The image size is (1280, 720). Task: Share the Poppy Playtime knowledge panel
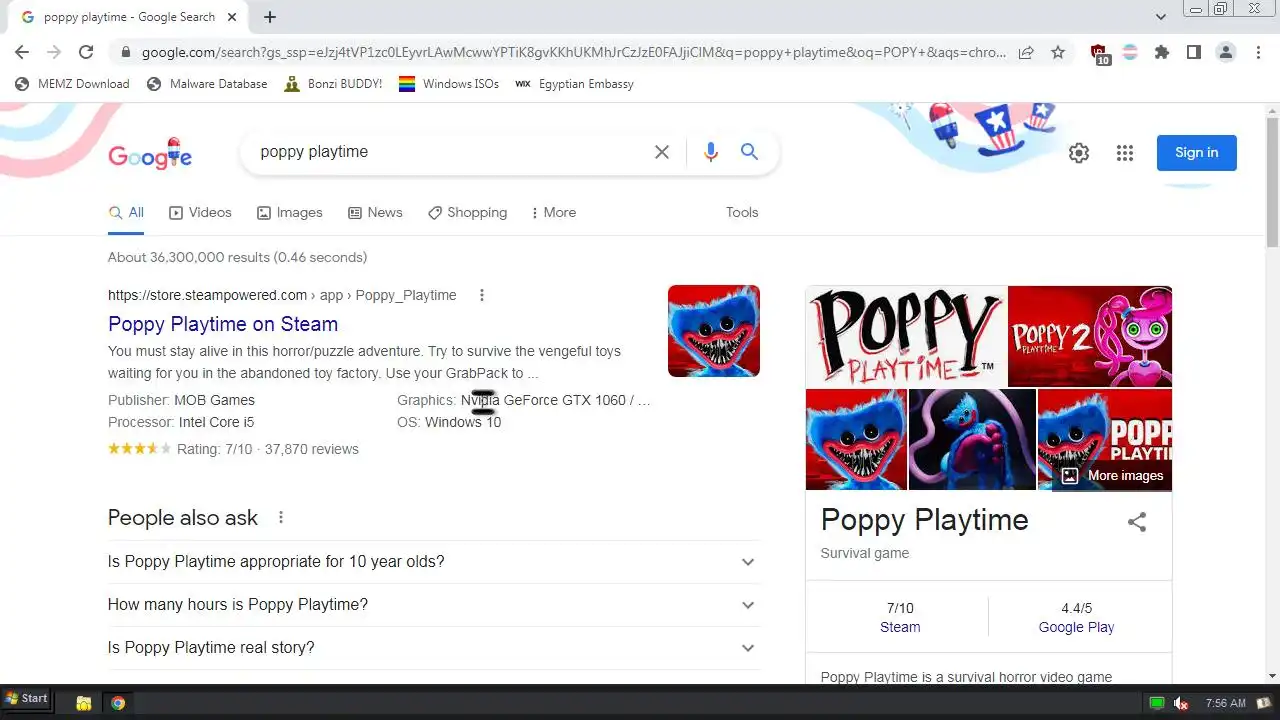coord(1137,521)
